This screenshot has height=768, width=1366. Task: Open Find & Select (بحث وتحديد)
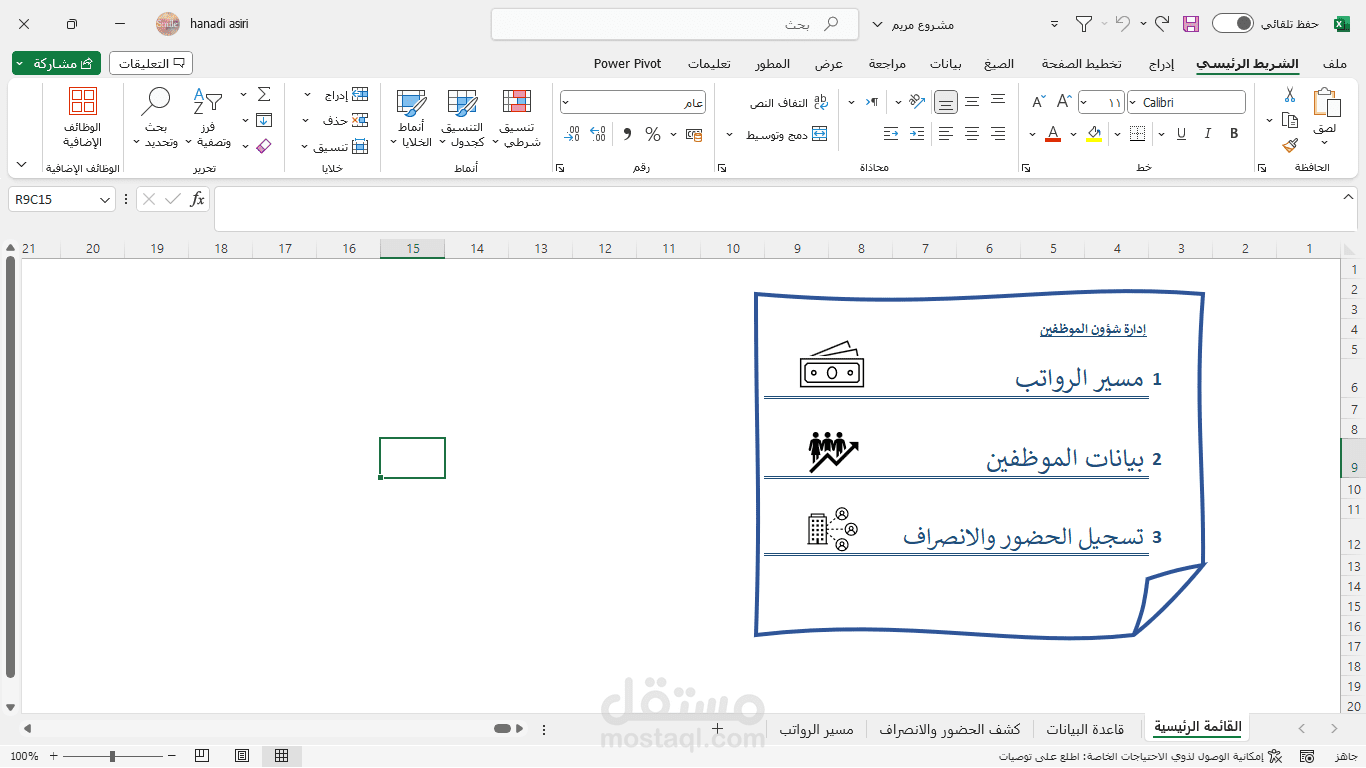coord(155,119)
